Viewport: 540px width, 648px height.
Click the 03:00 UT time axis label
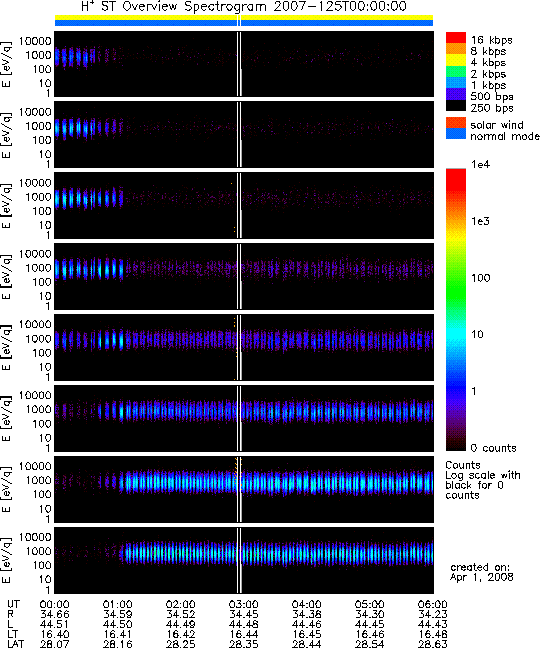[244, 605]
